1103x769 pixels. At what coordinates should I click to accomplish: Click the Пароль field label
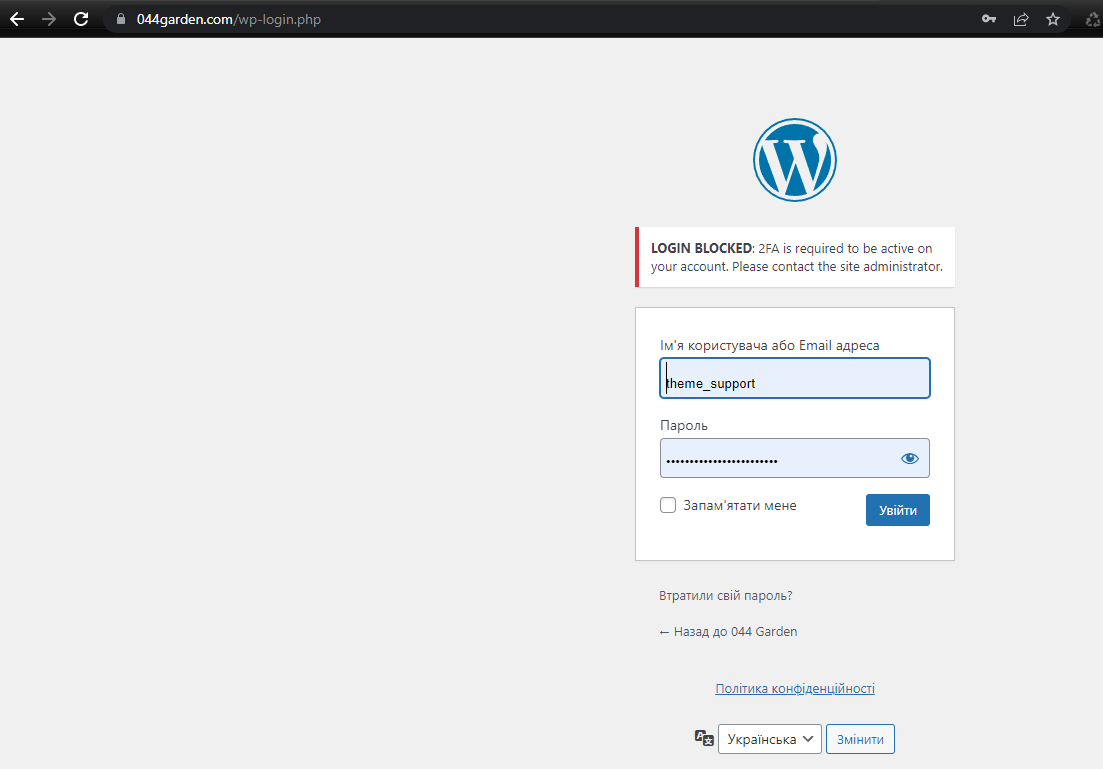click(684, 425)
